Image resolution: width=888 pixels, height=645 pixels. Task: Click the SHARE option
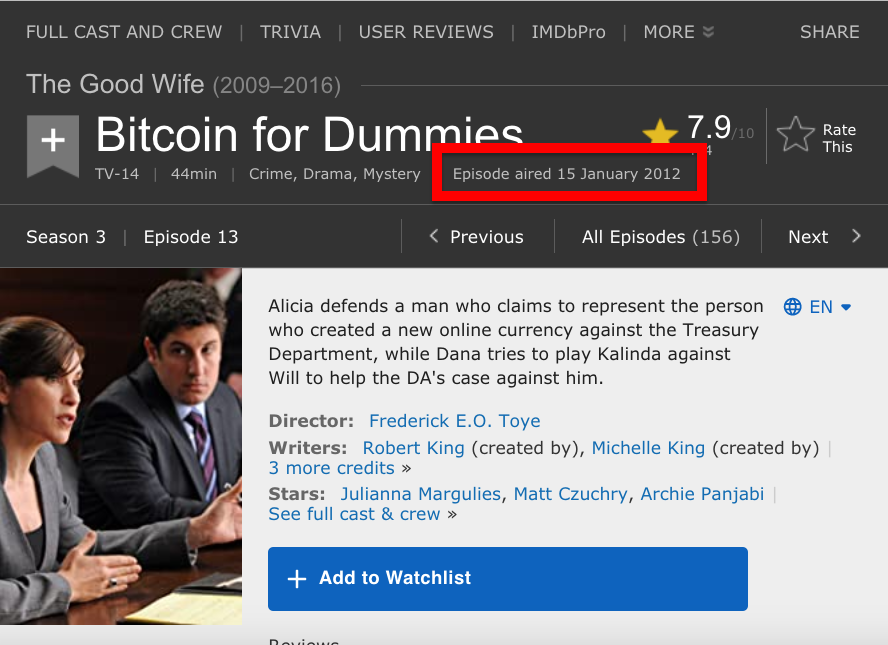coord(830,32)
